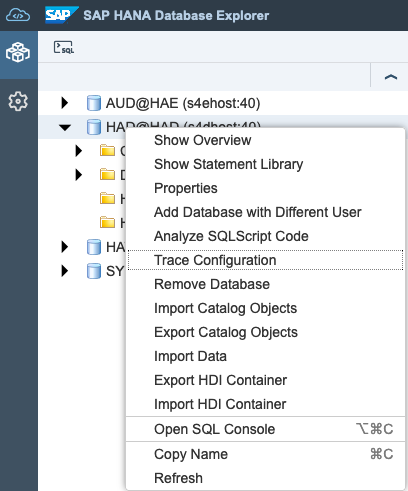The image size is (408, 491).
Task: Select the AUD@HAE (s4ehost:40) tree entry
Action: 183,103
